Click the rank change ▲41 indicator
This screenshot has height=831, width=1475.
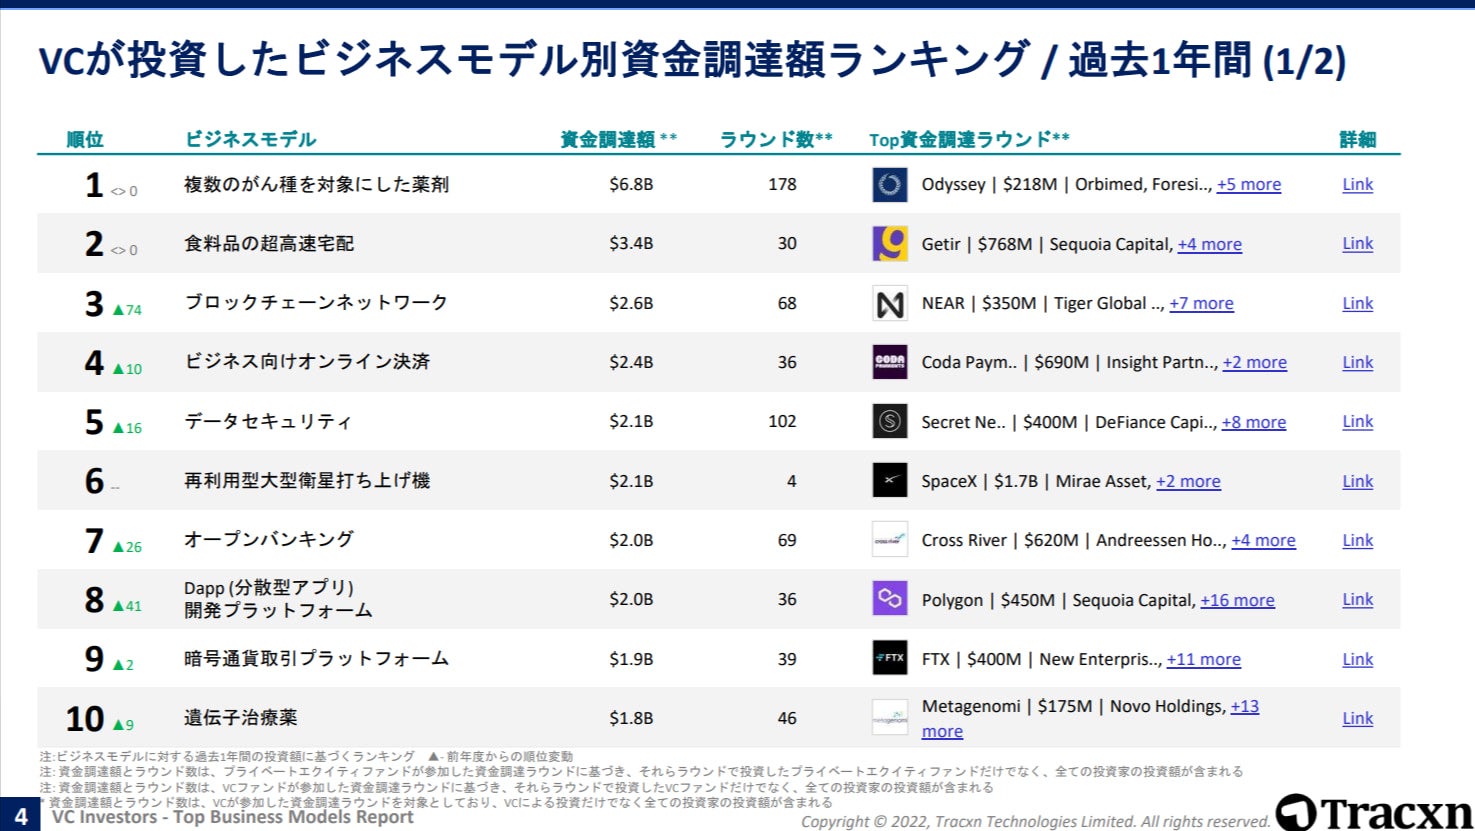(127, 606)
